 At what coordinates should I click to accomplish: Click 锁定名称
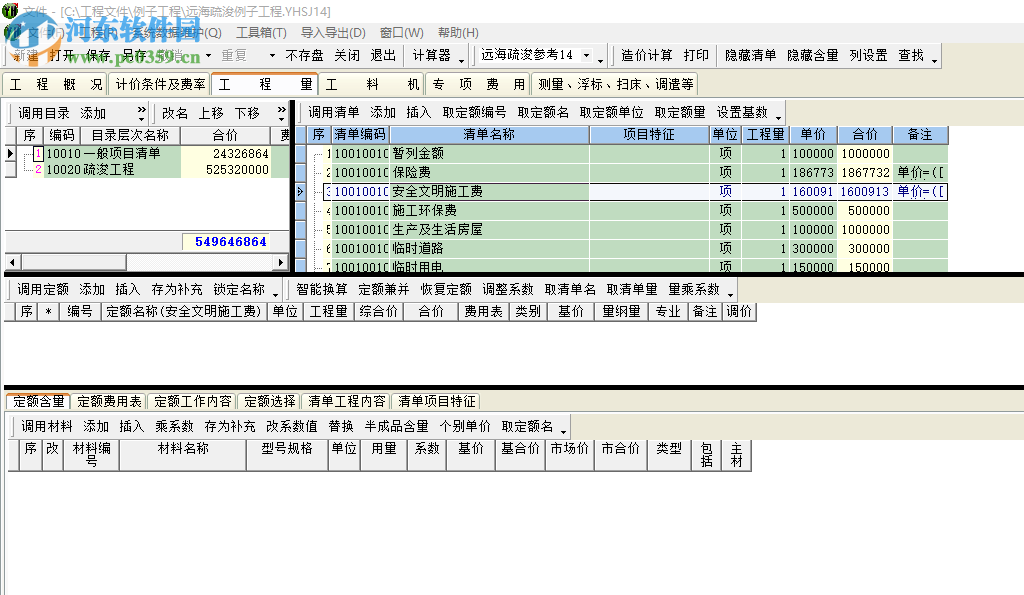[x=238, y=289]
